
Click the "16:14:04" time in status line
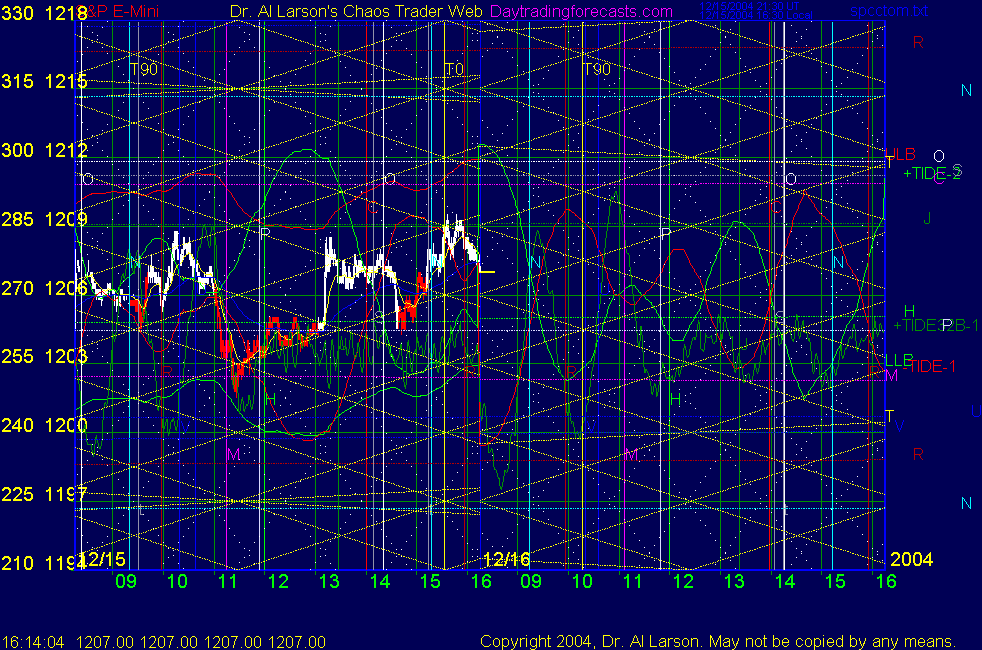(33, 642)
